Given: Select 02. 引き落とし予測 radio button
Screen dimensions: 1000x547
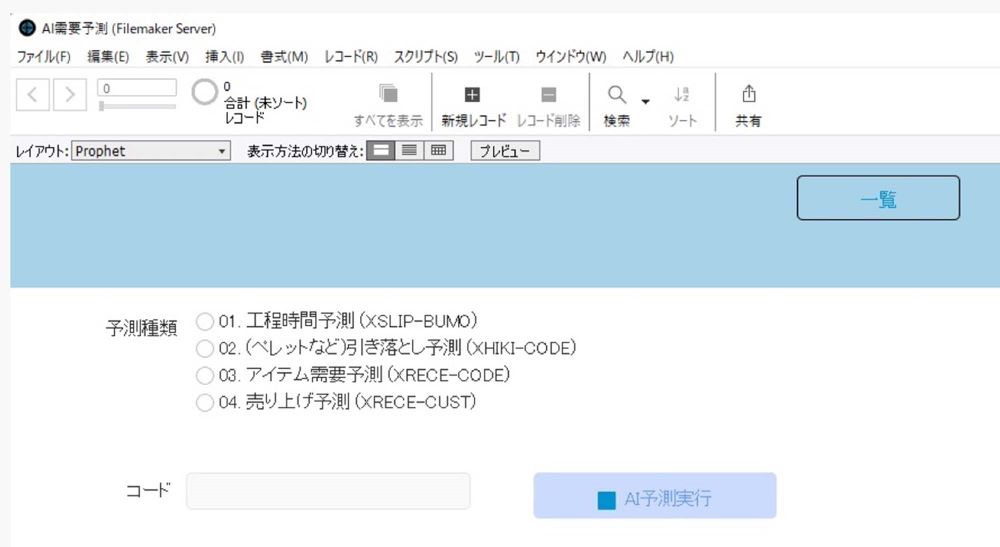Looking at the screenshot, I should point(205,349).
